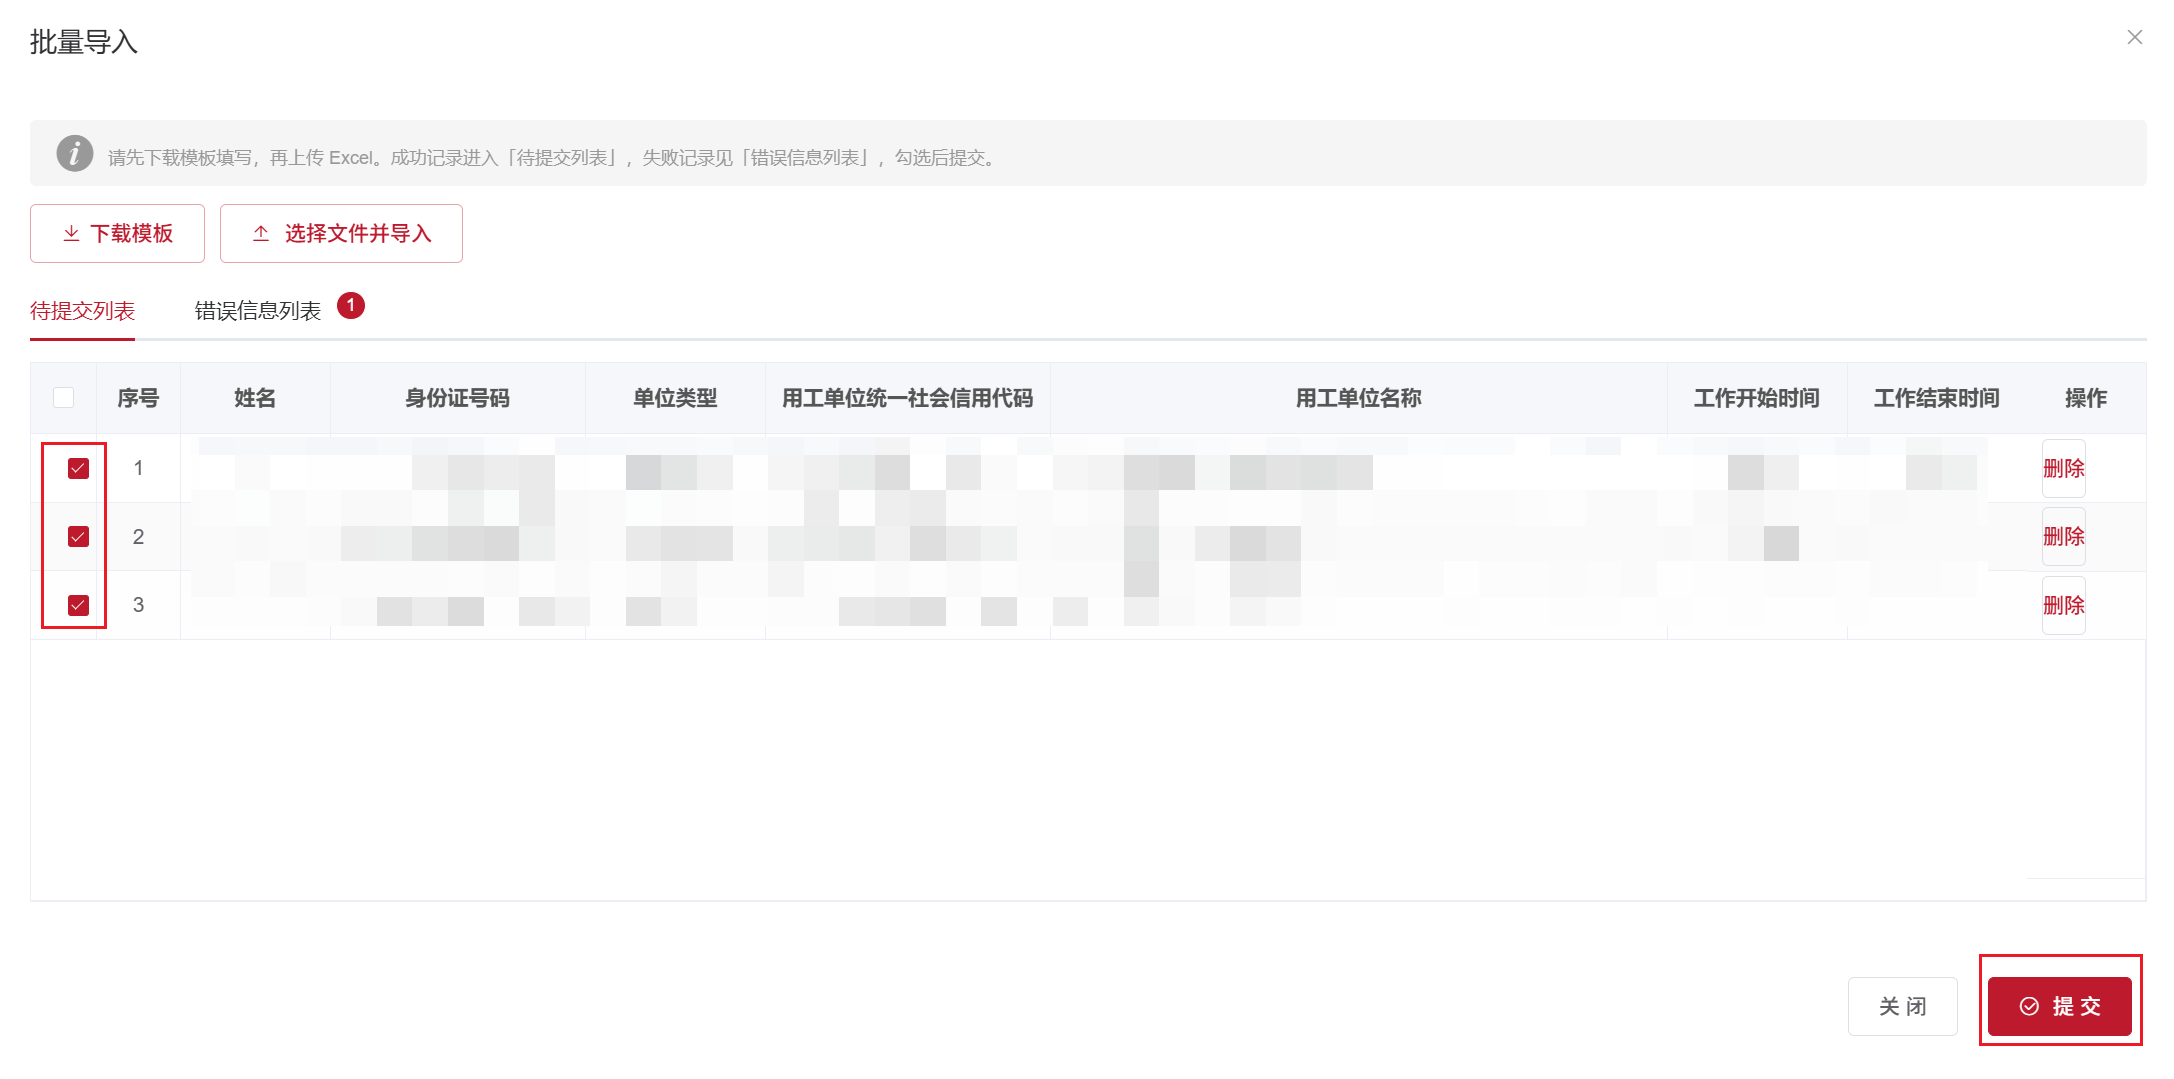Click the 批量导入 dialog title
The height and width of the screenshot is (1079, 2174).
(84, 42)
